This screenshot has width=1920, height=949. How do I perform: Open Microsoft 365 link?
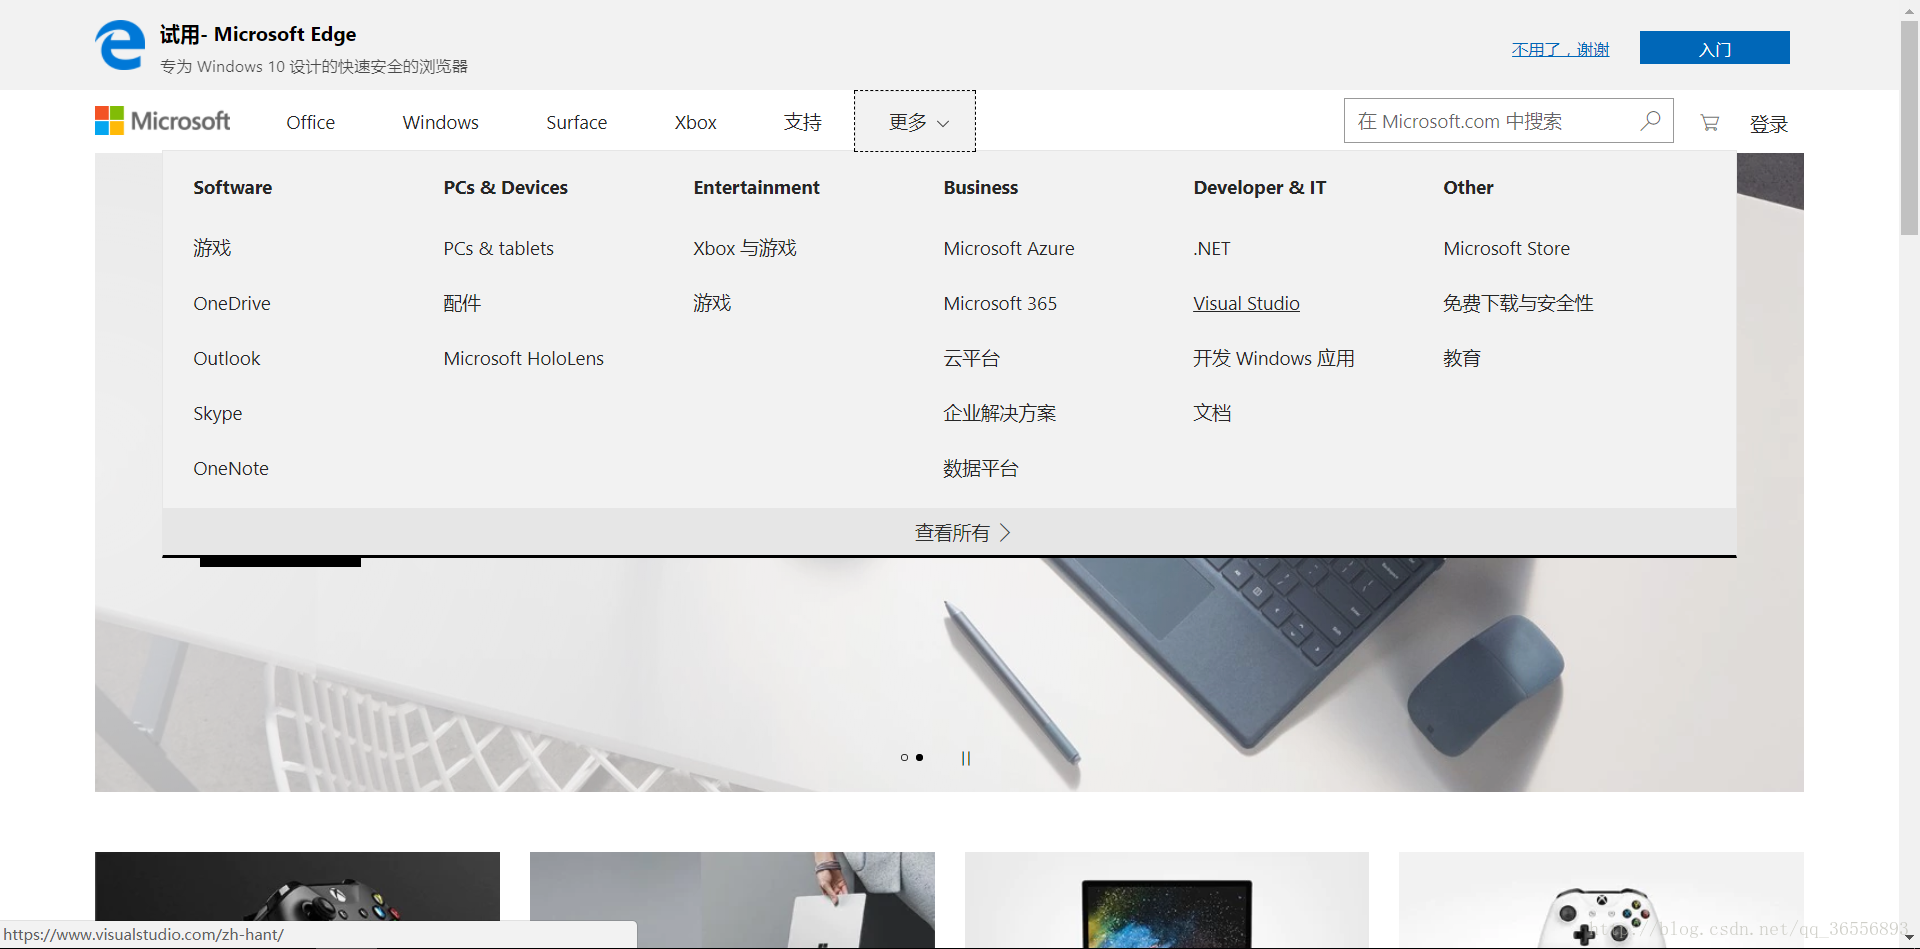coord(1000,303)
